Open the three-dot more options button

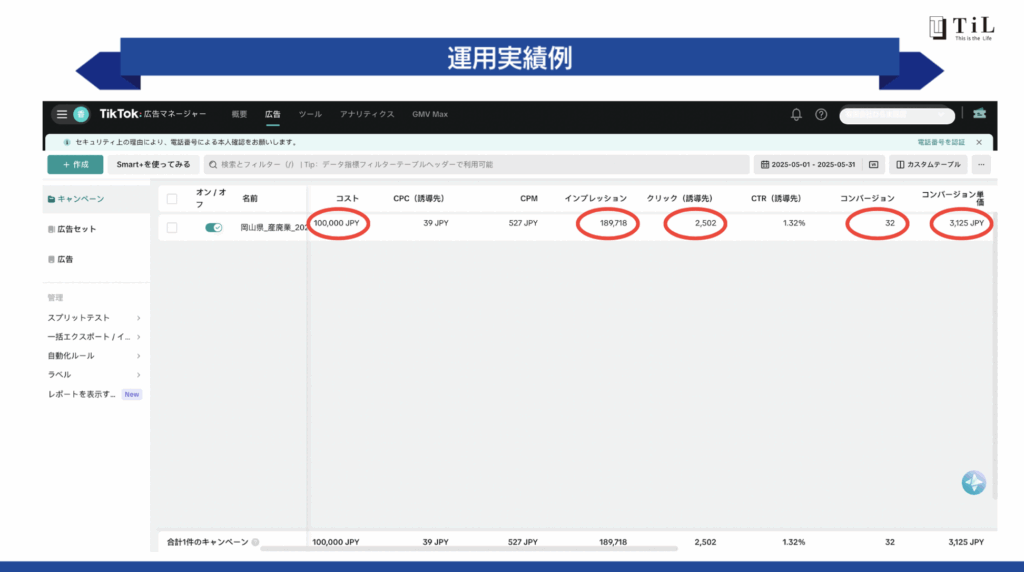pyautogui.click(x=982, y=164)
